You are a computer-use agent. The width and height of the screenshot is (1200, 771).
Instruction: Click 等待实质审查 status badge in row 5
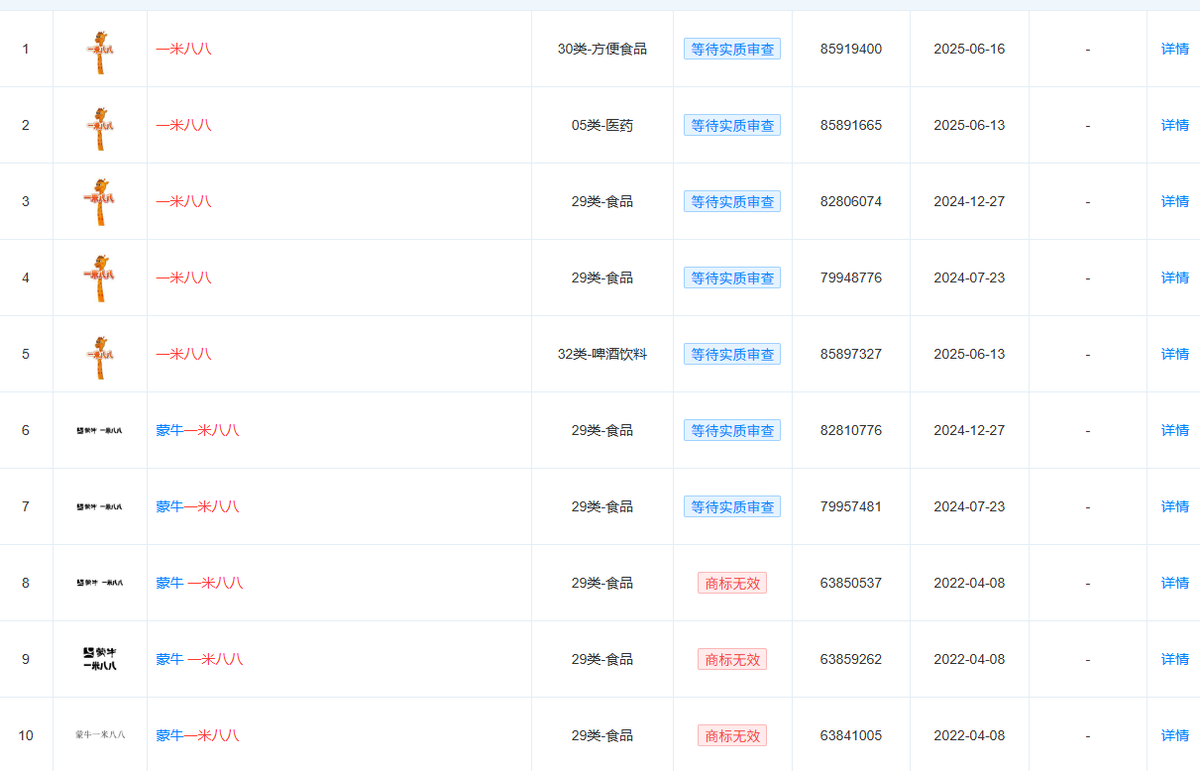[x=732, y=354]
